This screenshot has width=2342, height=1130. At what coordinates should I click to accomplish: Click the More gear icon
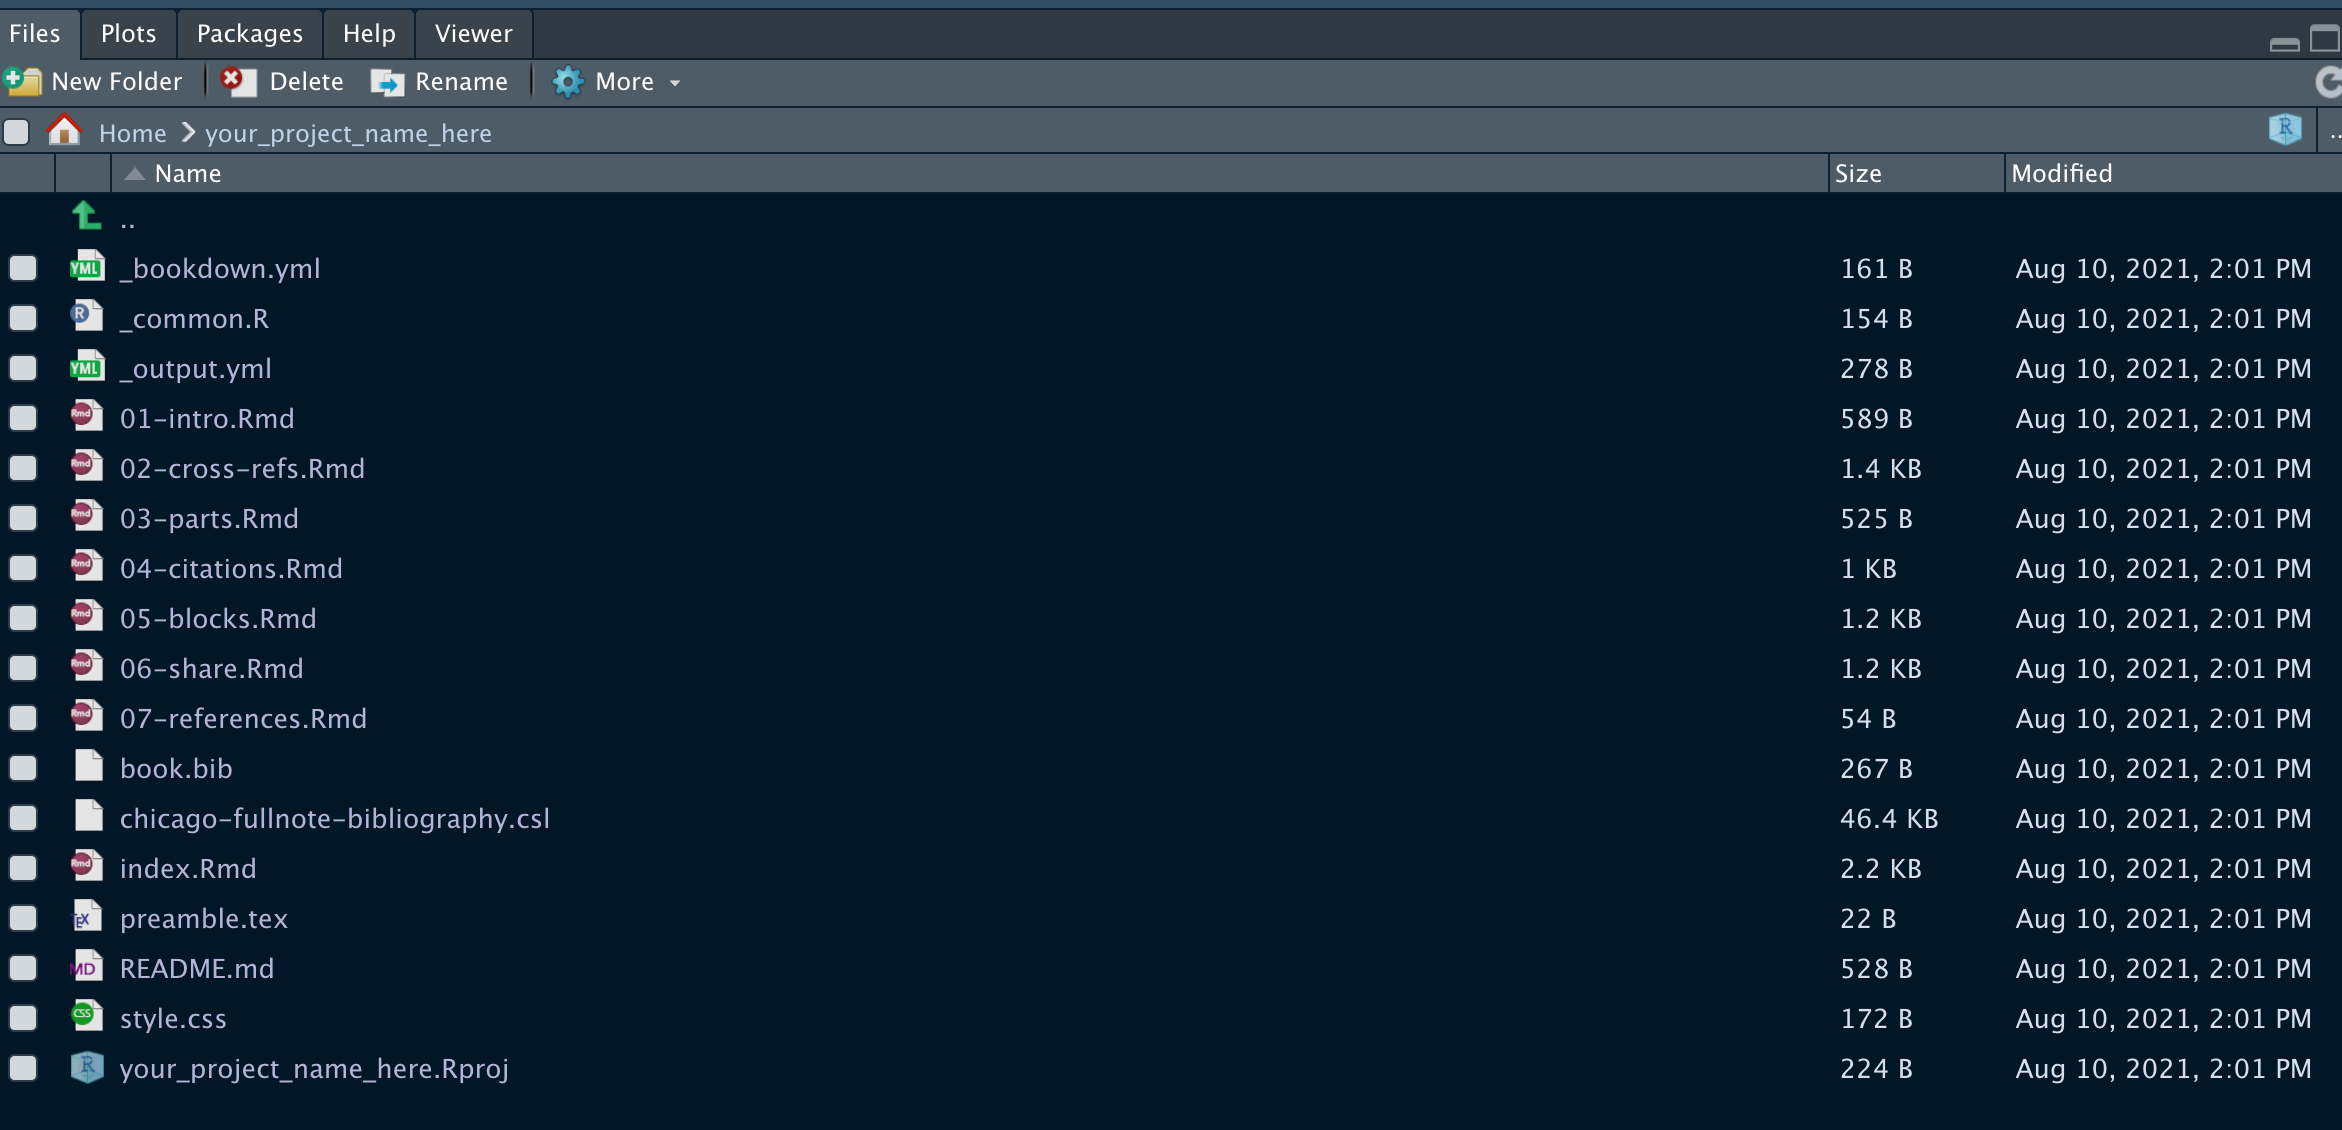click(568, 82)
